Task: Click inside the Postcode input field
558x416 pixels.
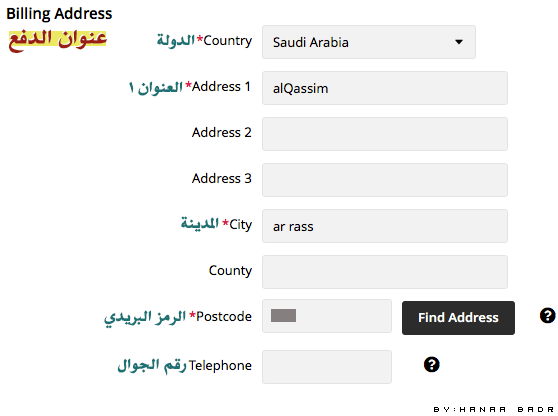Action: pyautogui.click(x=327, y=316)
